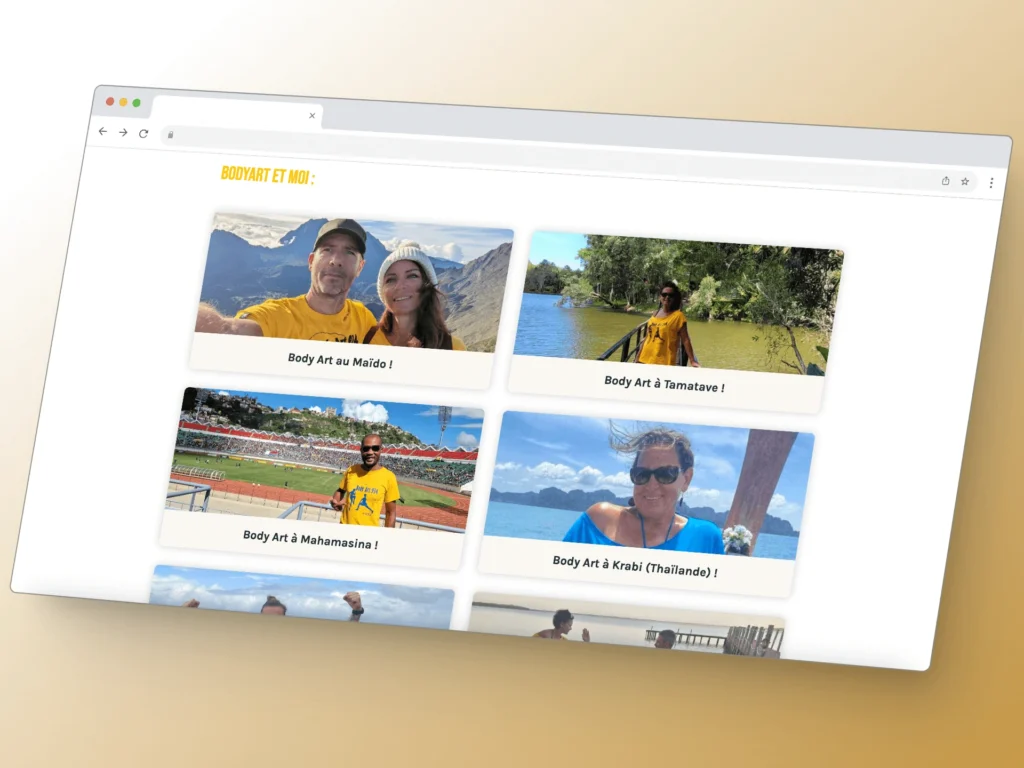1024x768 pixels.
Task: Click the "Body Art à Mahamasina !" caption
Action: [x=310, y=541]
